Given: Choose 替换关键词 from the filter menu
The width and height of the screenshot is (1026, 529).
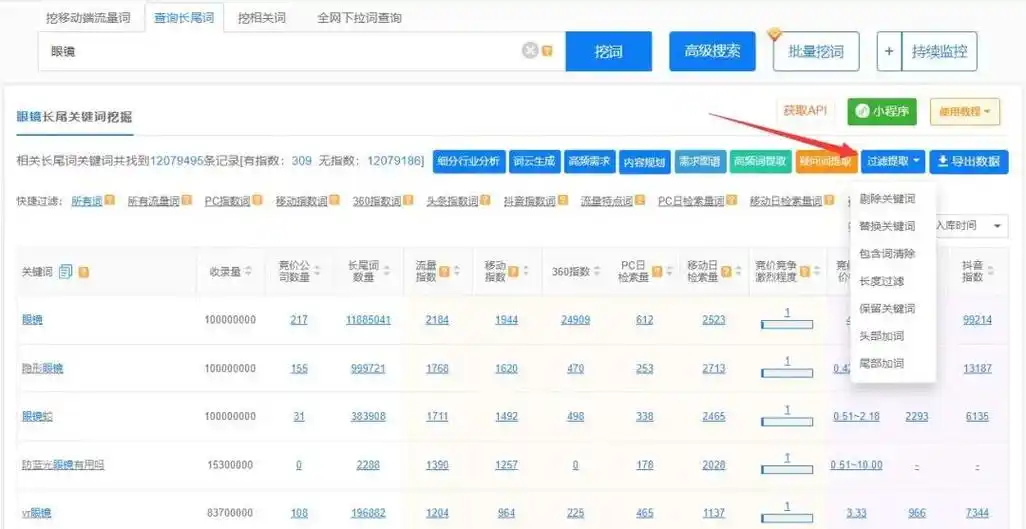Looking at the screenshot, I should click(x=887, y=226).
